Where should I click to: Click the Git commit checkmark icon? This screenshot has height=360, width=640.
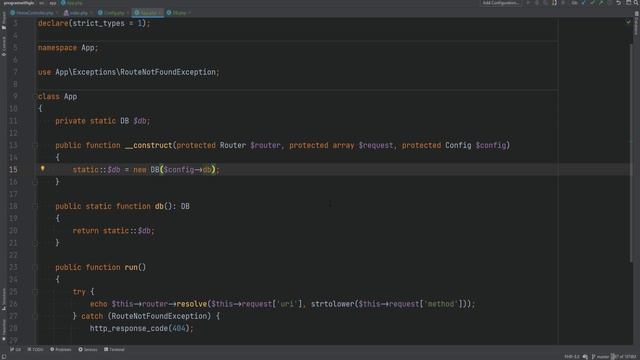592,3
